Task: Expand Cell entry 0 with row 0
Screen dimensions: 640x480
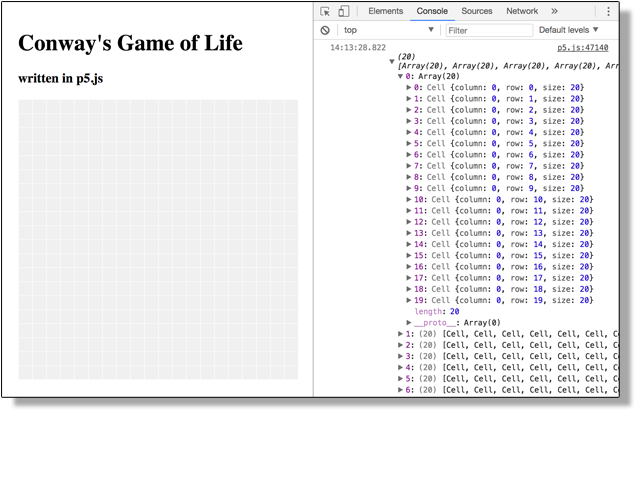Action: pos(409,87)
